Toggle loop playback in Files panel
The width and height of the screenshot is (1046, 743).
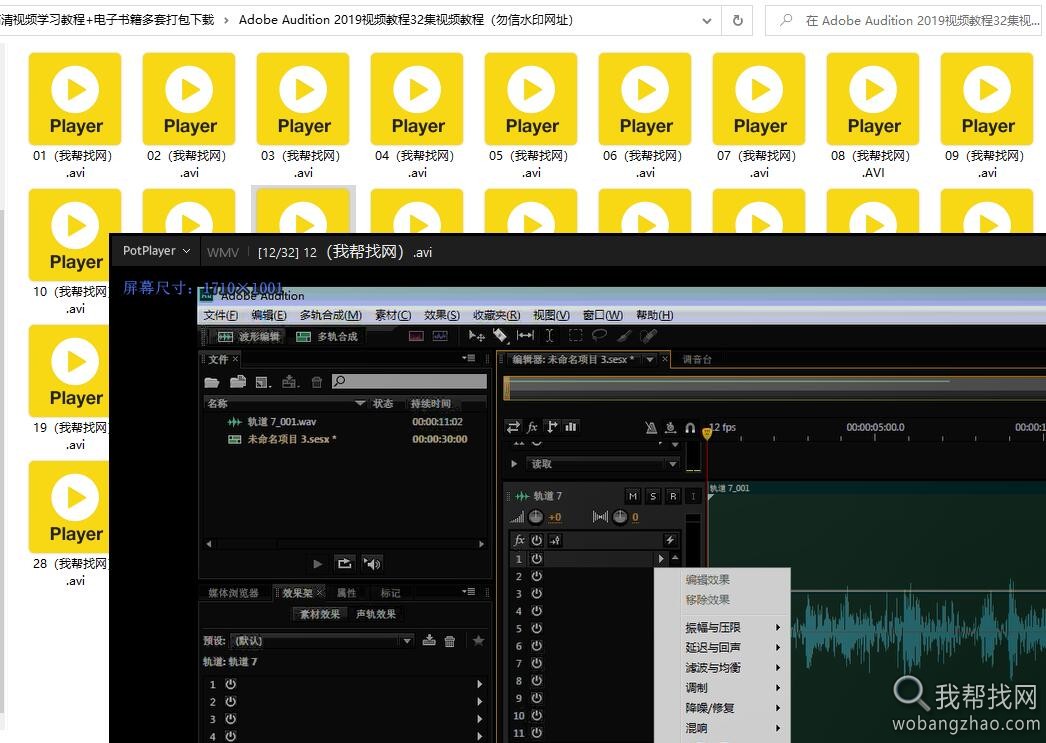click(x=344, y=564)
